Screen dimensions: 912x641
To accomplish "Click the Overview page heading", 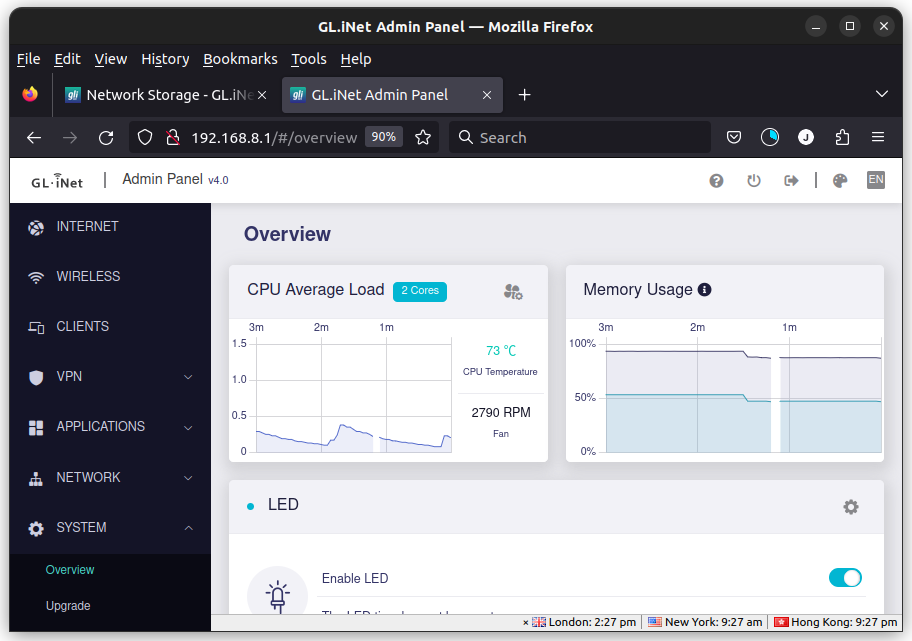I will 287,234.
